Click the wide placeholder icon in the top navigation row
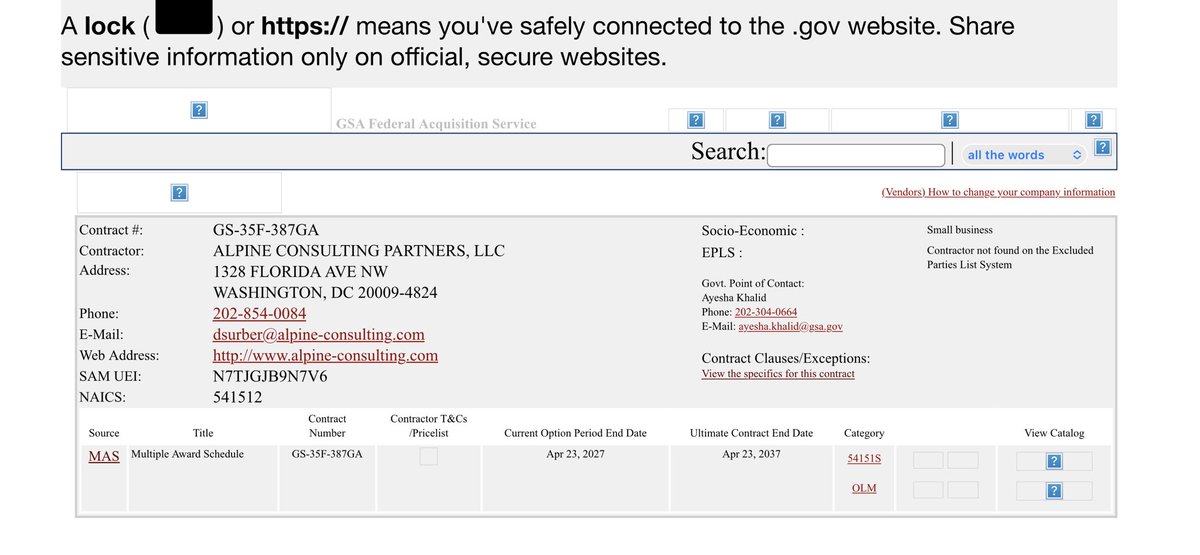 pyautogui.click(x=950, y=120)
